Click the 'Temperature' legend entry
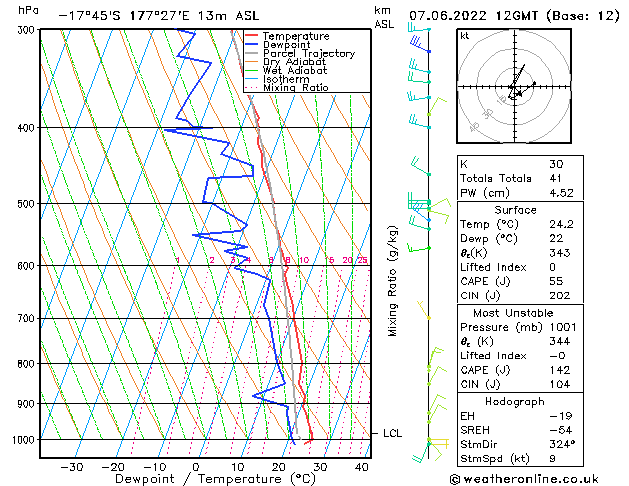This screenshot has width=629, height=486. pos(296,36)
